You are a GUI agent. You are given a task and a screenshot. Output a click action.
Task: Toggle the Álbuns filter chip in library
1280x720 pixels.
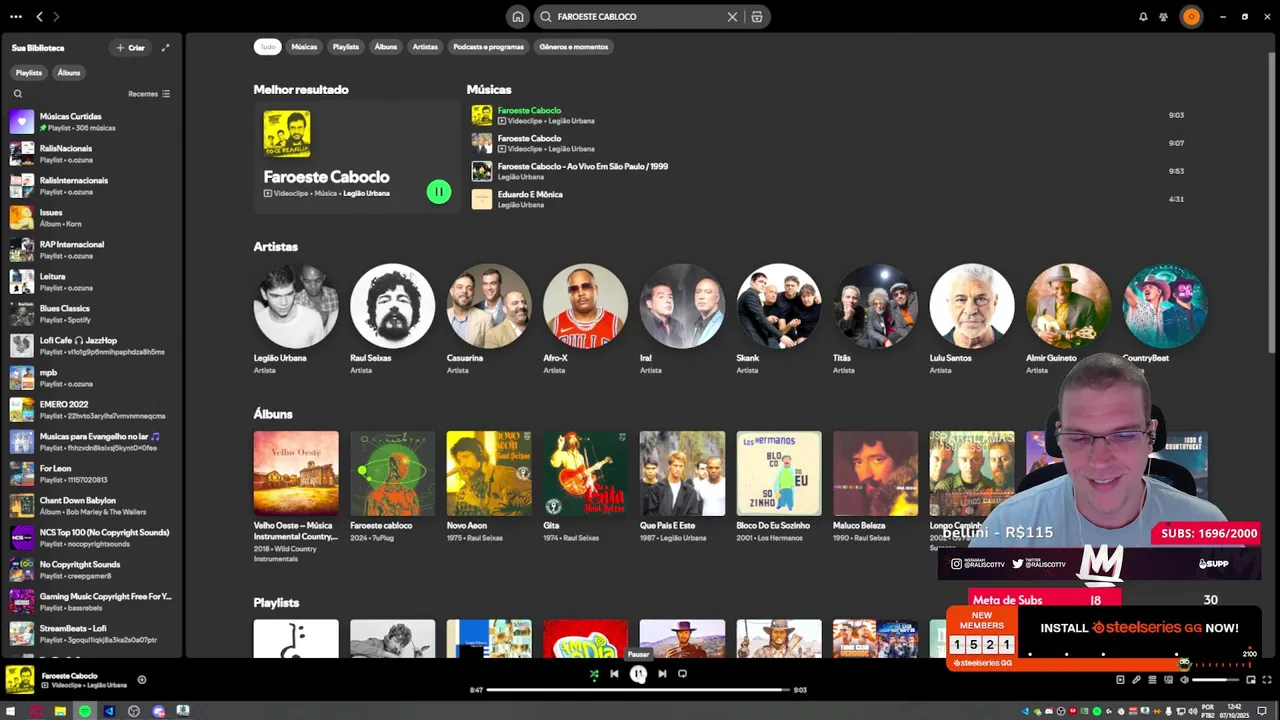(69, 73)
